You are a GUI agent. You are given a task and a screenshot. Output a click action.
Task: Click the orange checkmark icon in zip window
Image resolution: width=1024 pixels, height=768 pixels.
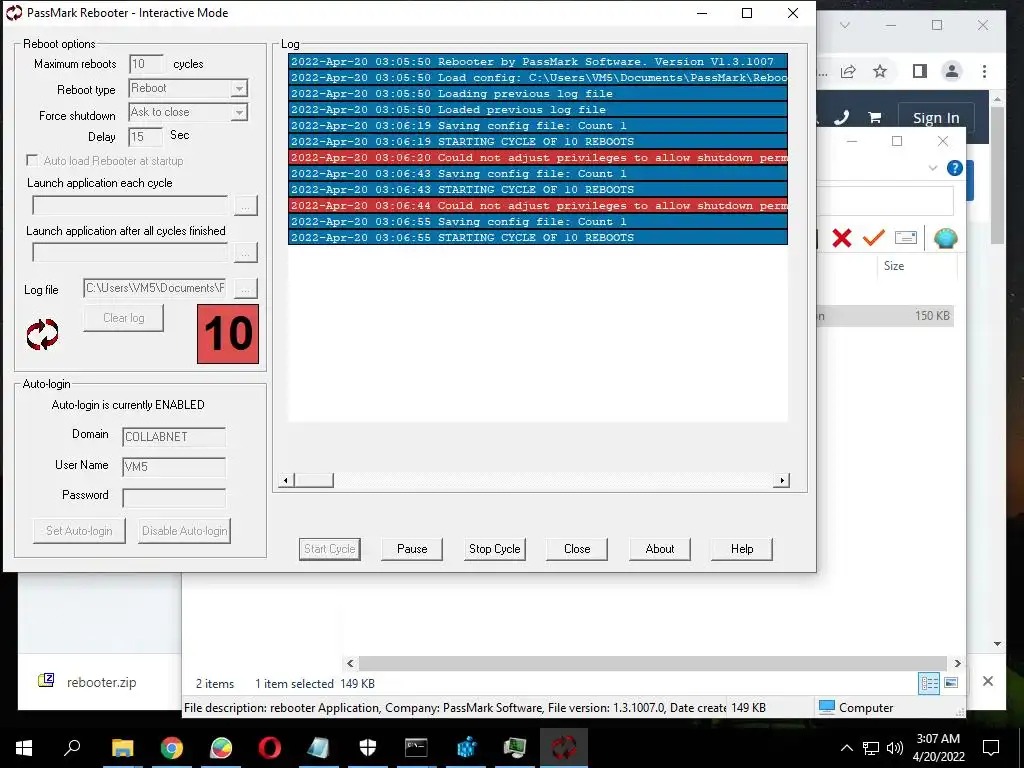click(874, 238)
